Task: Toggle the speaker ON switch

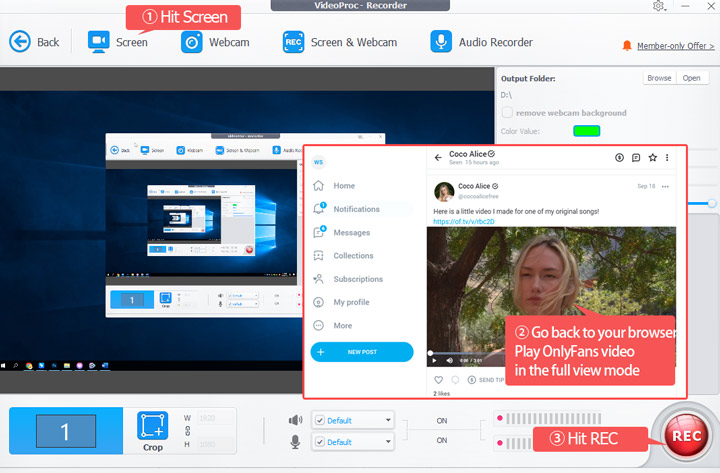Action: tap(442, 421)
